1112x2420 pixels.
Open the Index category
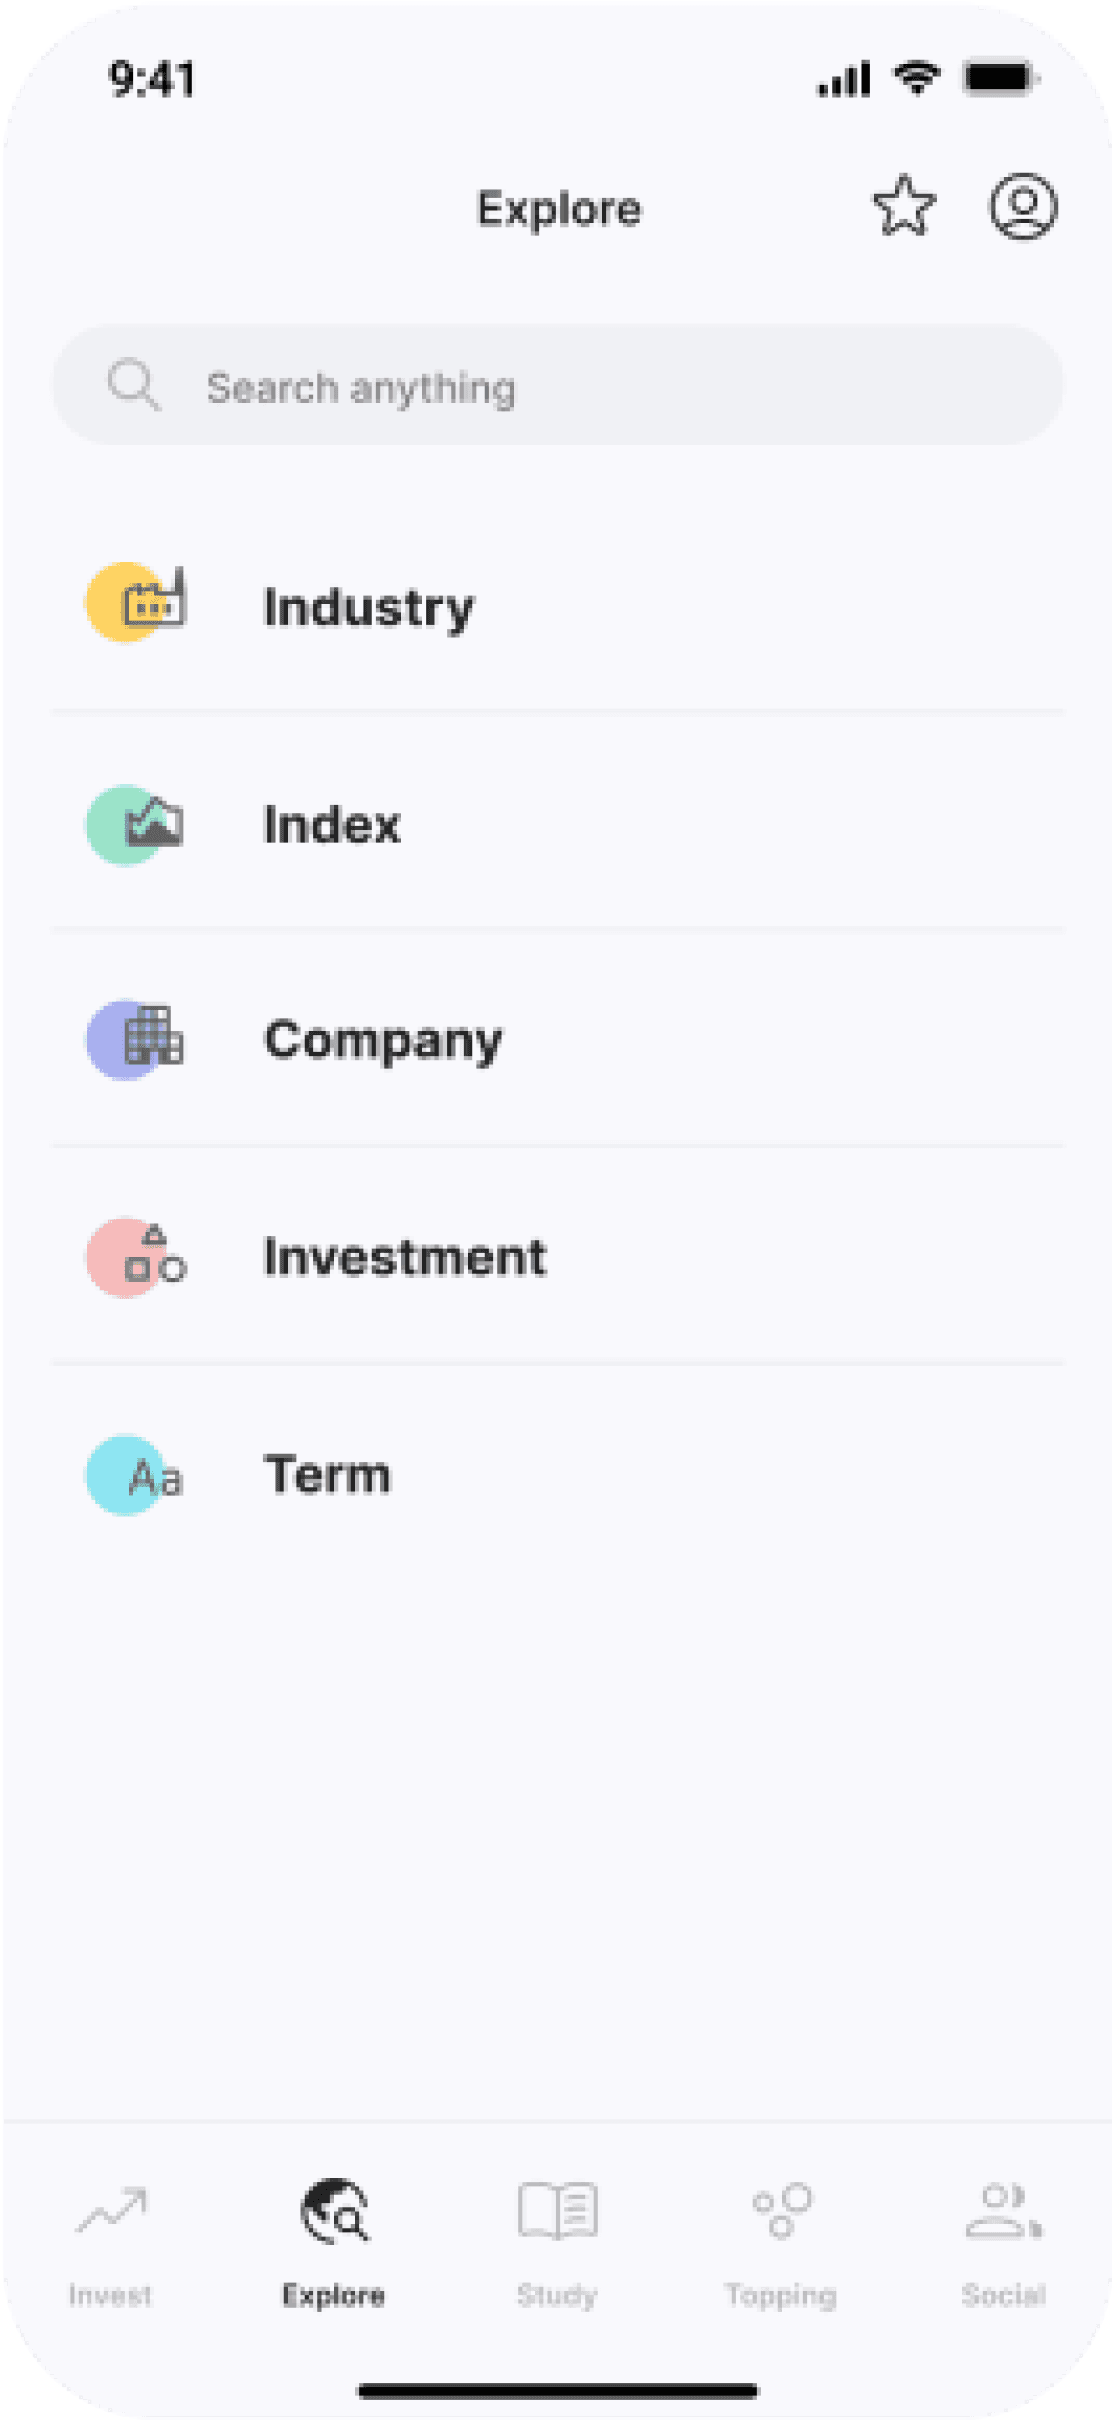558,822
